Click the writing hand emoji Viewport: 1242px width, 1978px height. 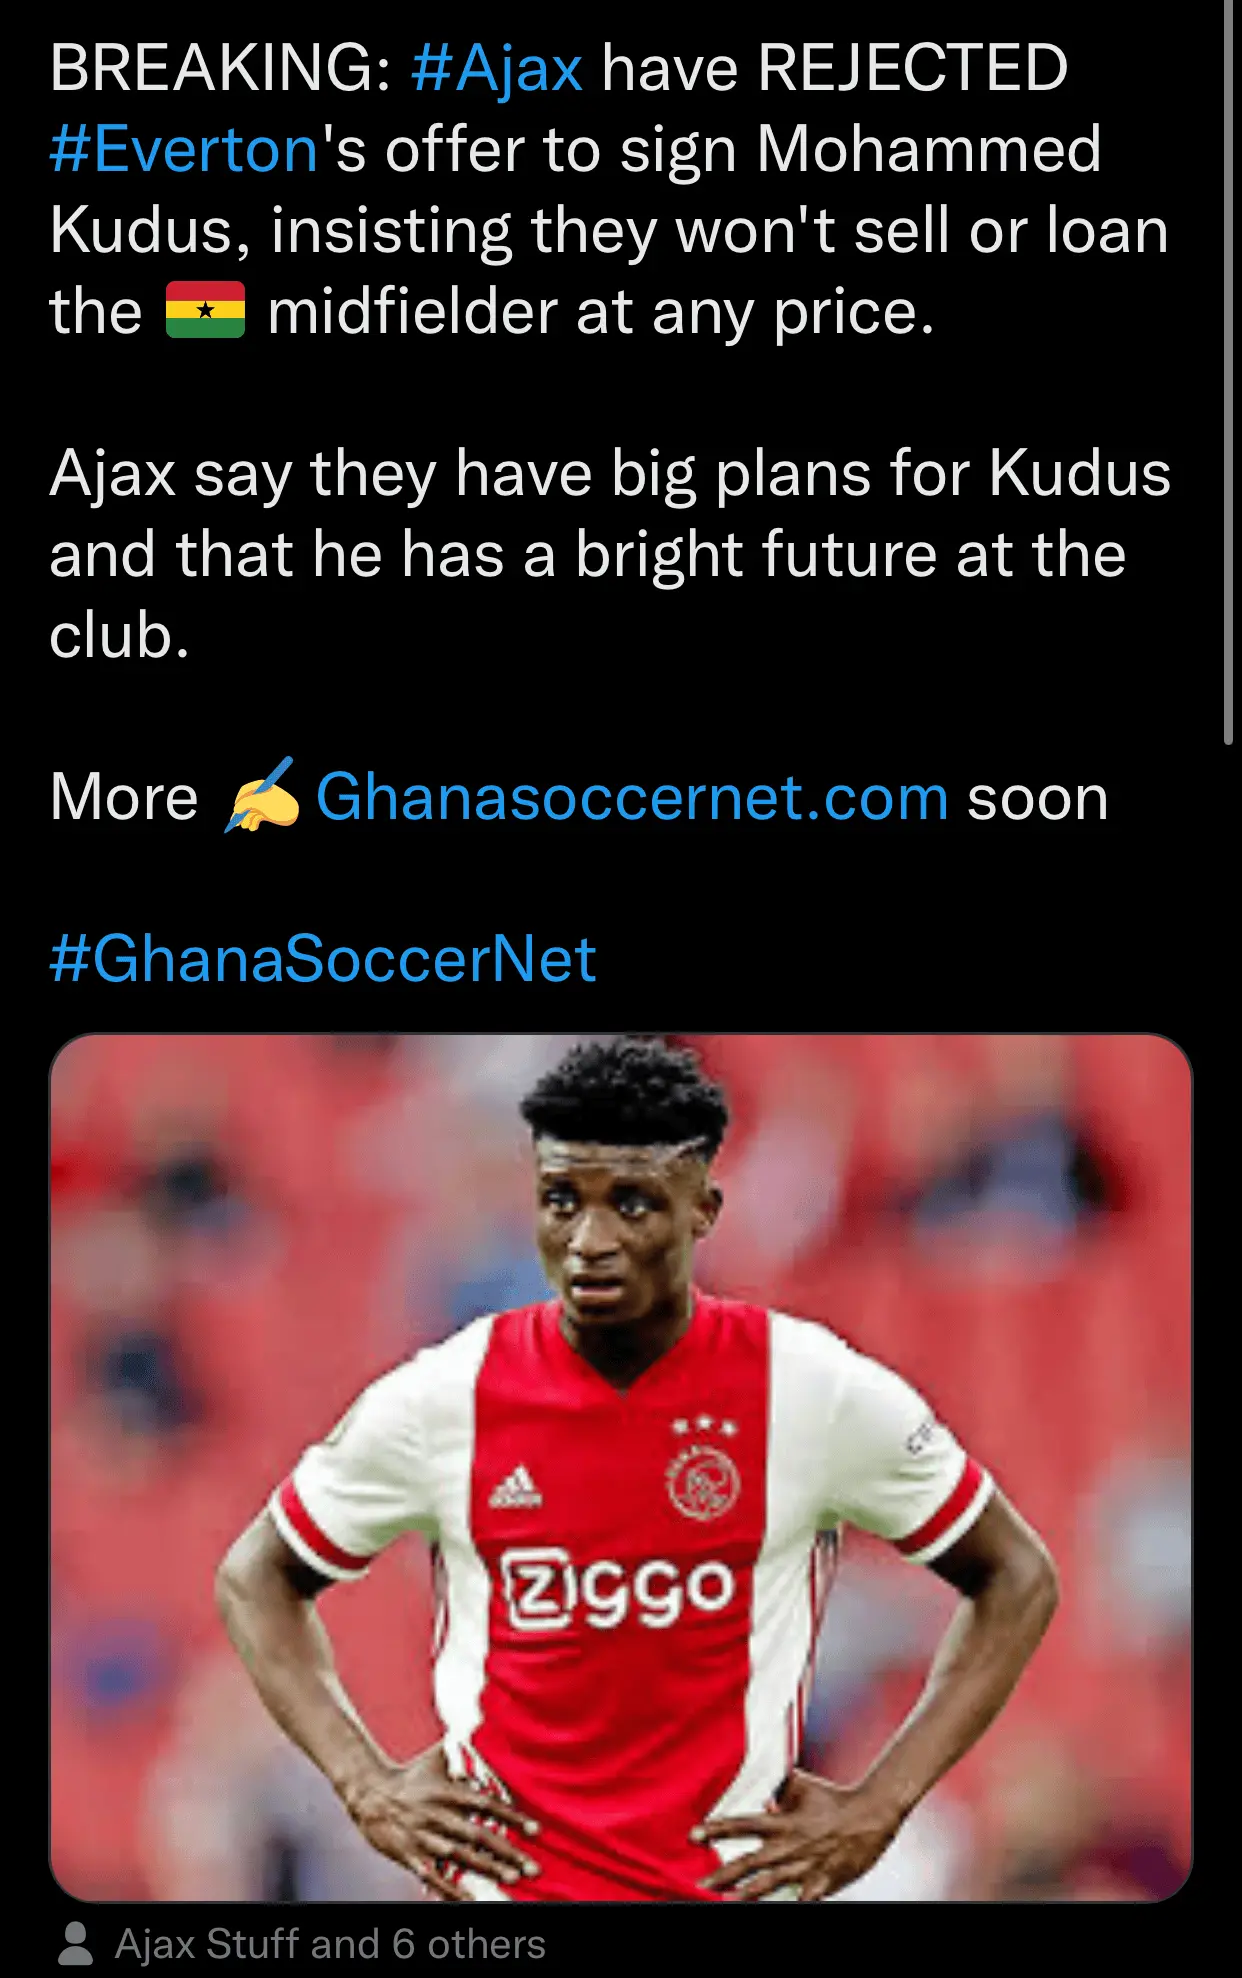261,796
